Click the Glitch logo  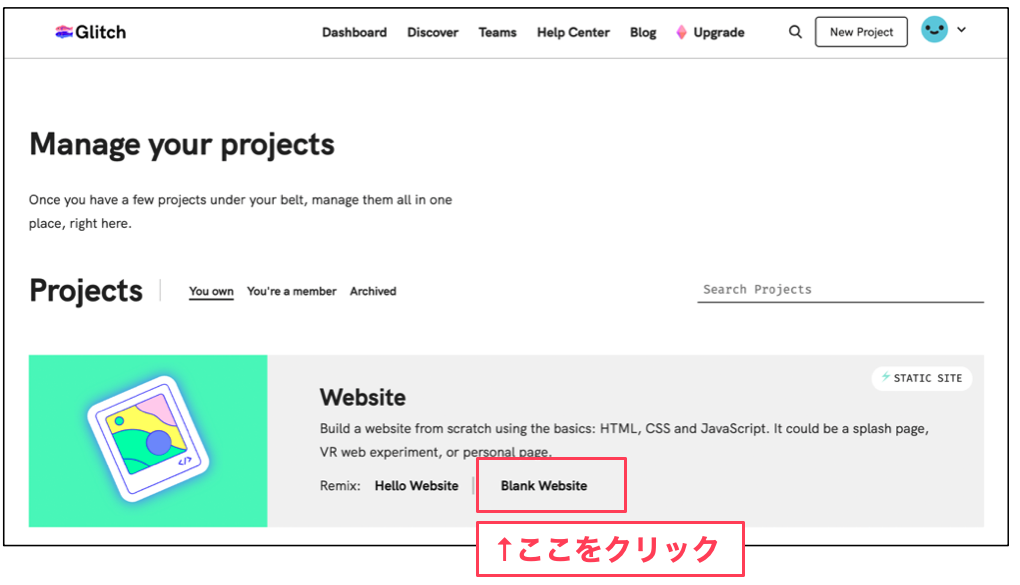(90, 32)
